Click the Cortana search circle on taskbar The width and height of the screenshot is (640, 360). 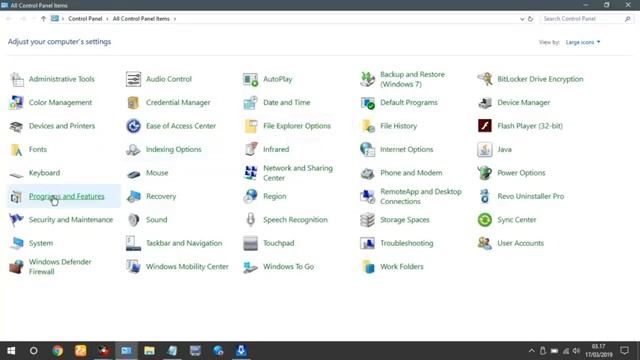[x=33, y=351]
